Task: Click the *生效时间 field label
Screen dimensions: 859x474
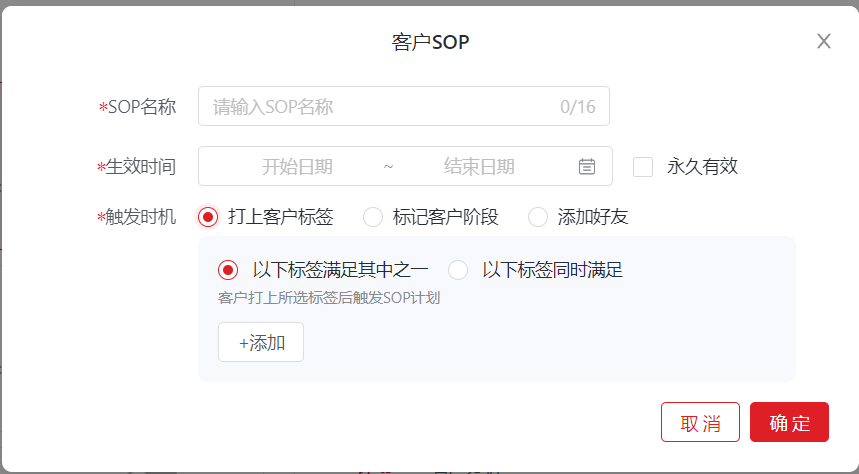Action: click(x=136, y=166)
